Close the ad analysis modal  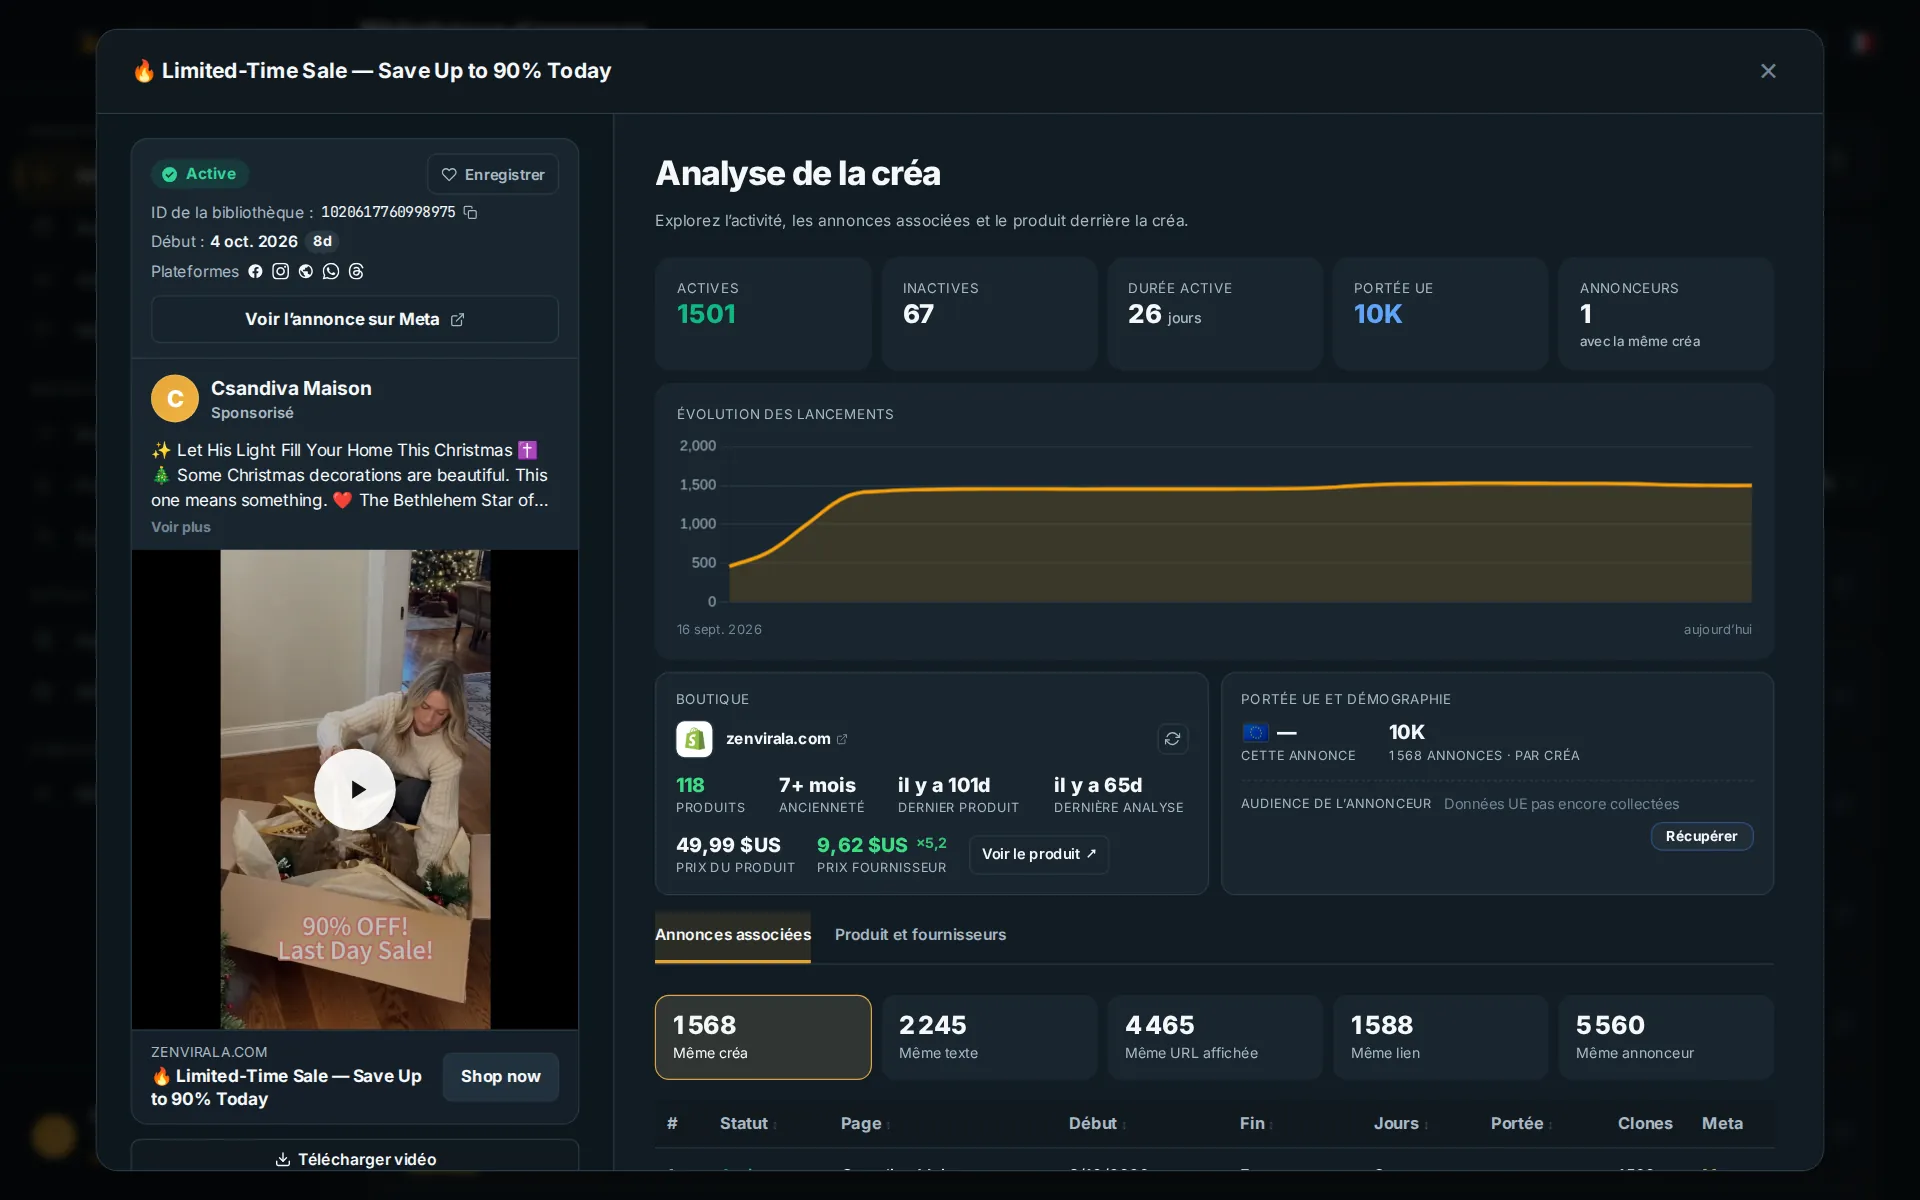click(x=1768, y=71)
